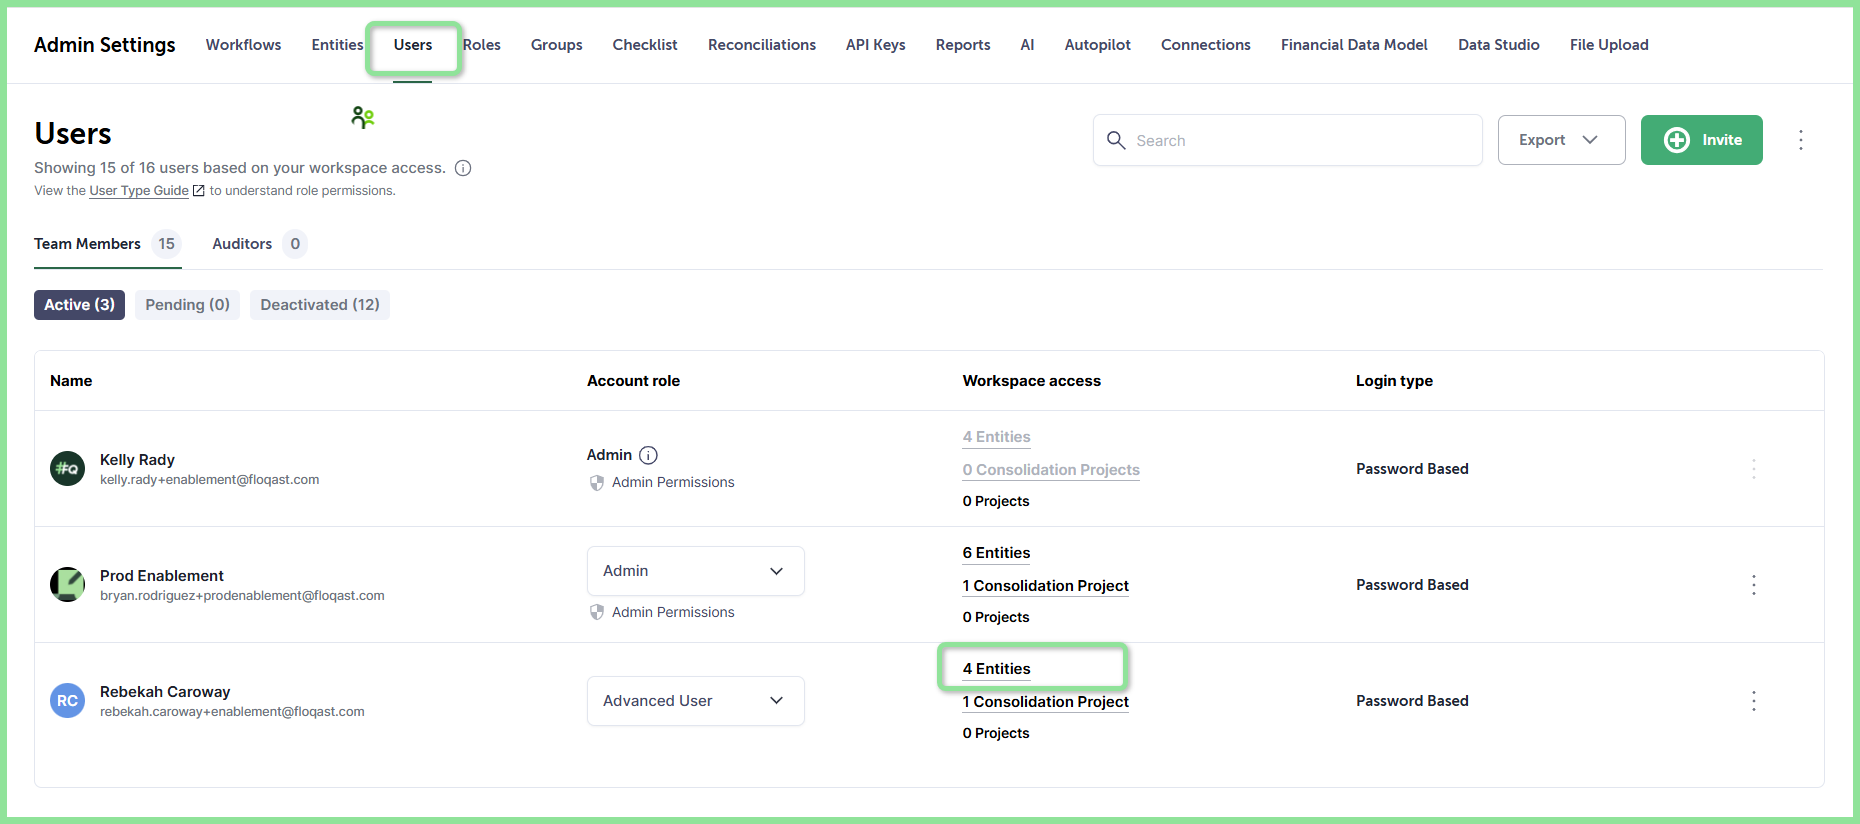Click the magnifier icon in the search box
The image size is (1860, 824).
1116,140
